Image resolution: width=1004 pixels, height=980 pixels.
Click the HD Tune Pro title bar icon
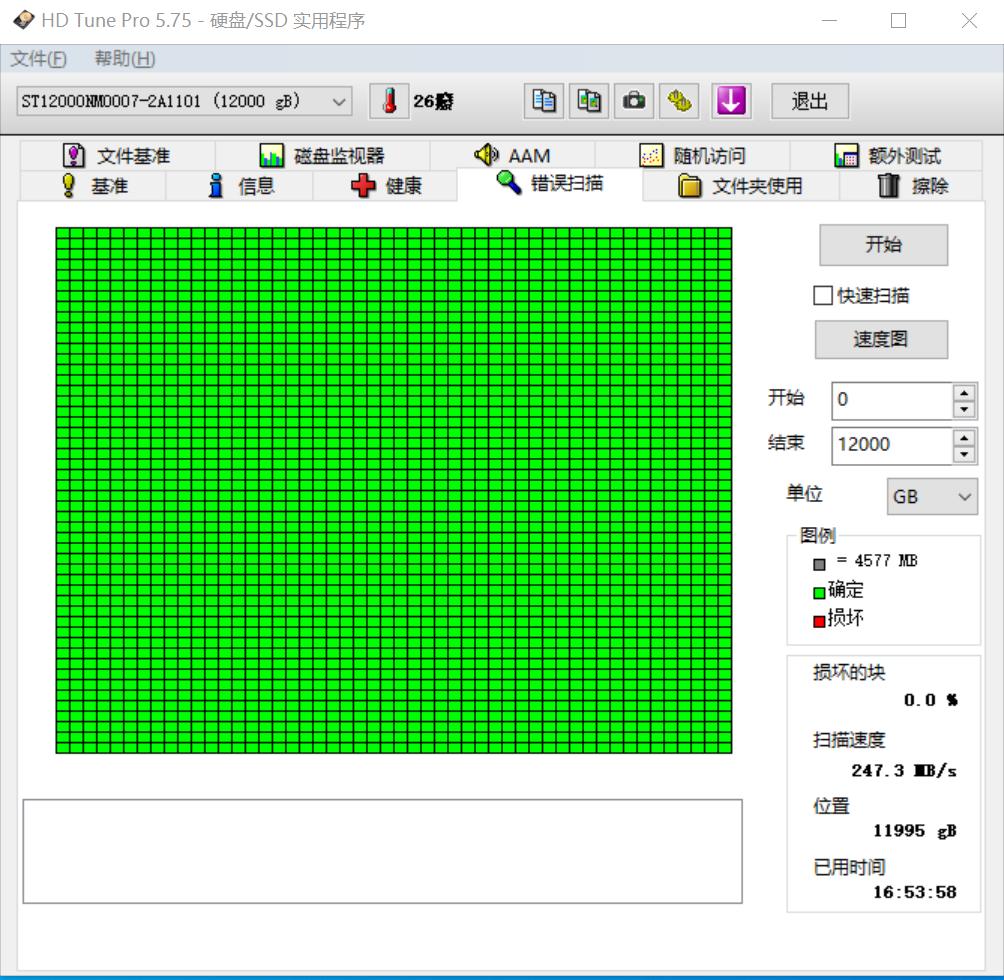point(23,20)
